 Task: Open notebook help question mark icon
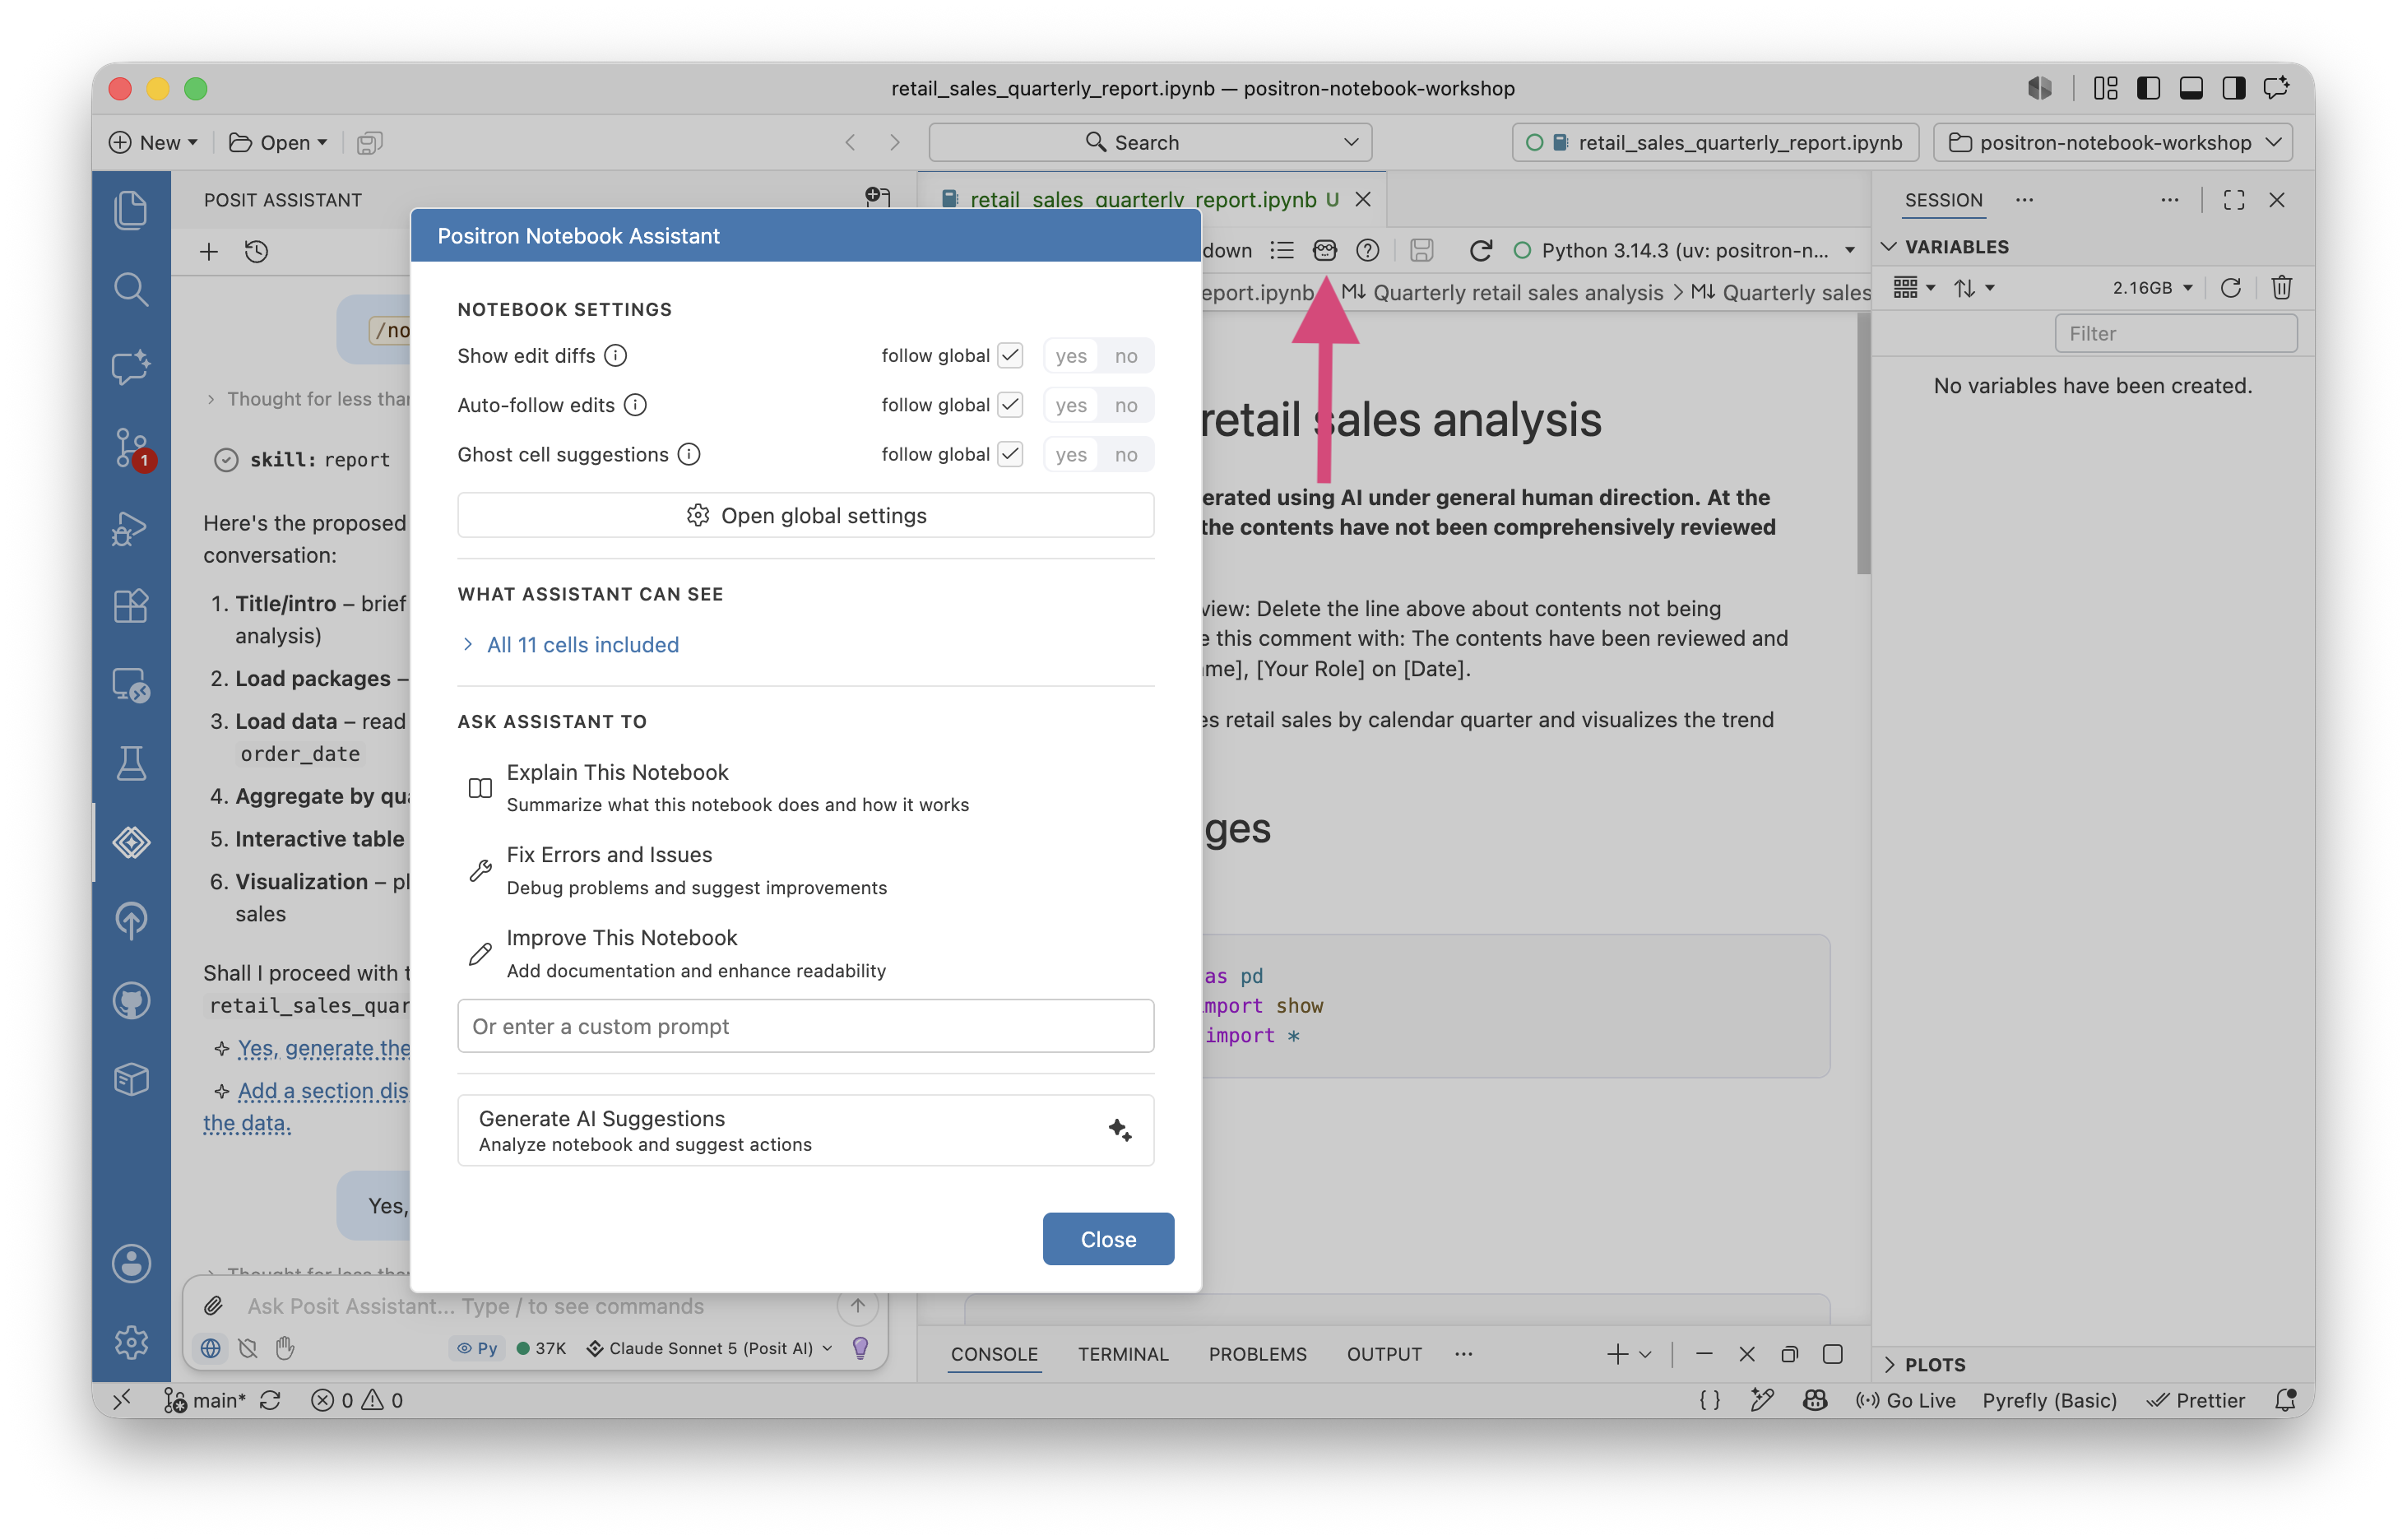click(x=1367, y=250)
